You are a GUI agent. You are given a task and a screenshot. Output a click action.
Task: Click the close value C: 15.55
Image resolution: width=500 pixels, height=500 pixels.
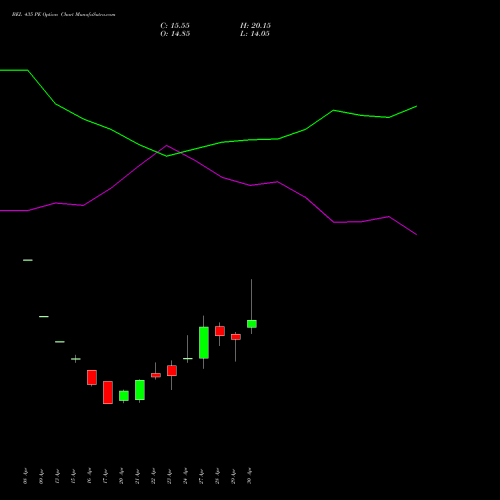click(175, 26)
